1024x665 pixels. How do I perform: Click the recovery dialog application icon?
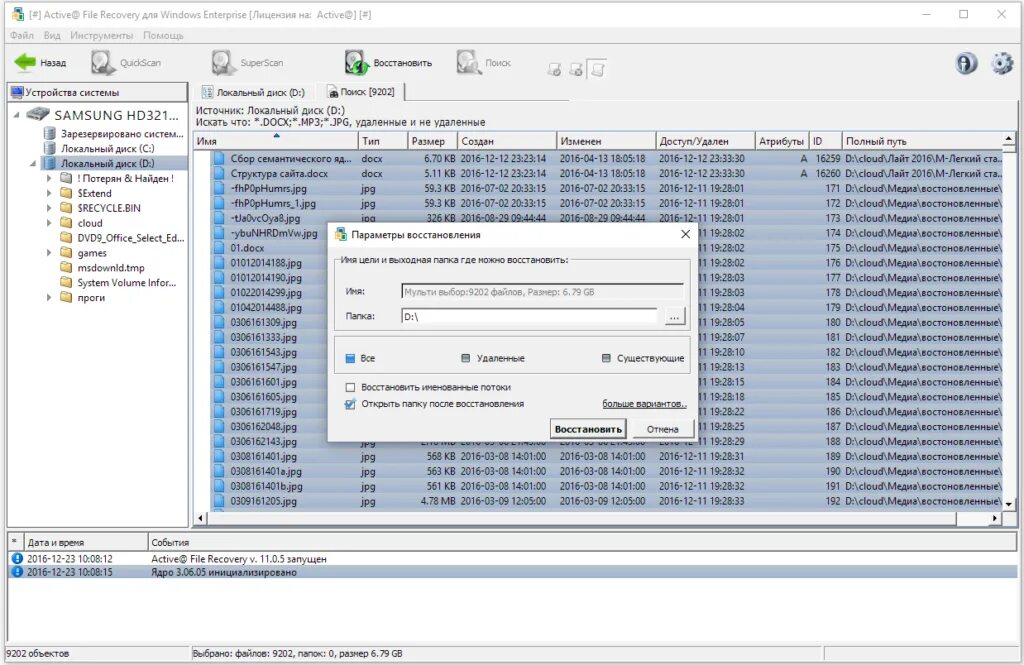340,235
